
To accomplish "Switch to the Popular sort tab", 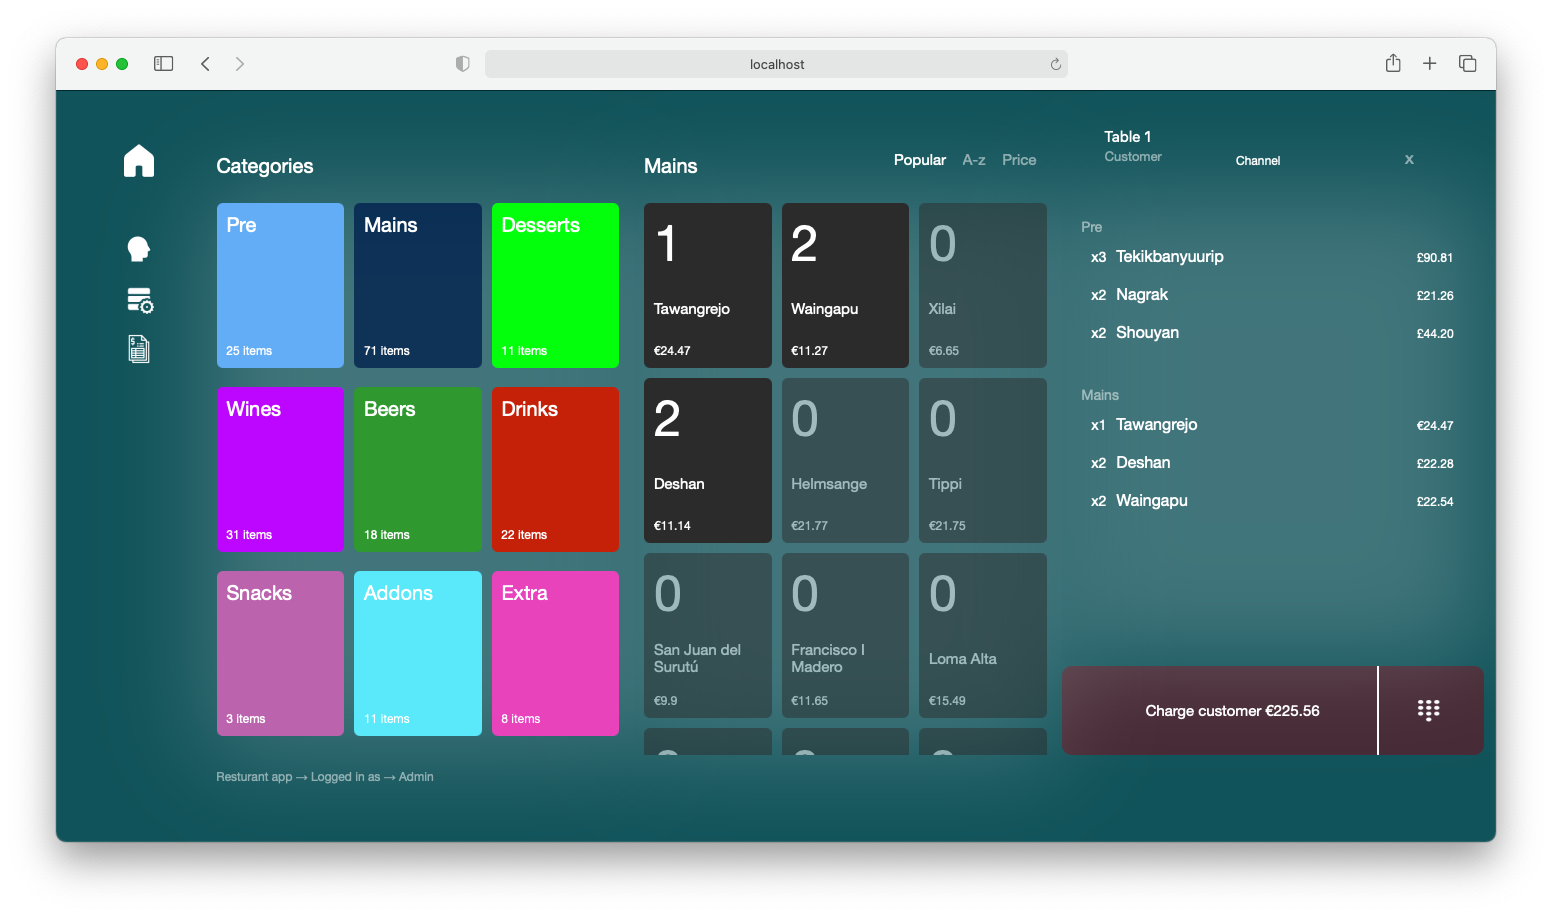I will pyautogui.click(x=919, y=159).
